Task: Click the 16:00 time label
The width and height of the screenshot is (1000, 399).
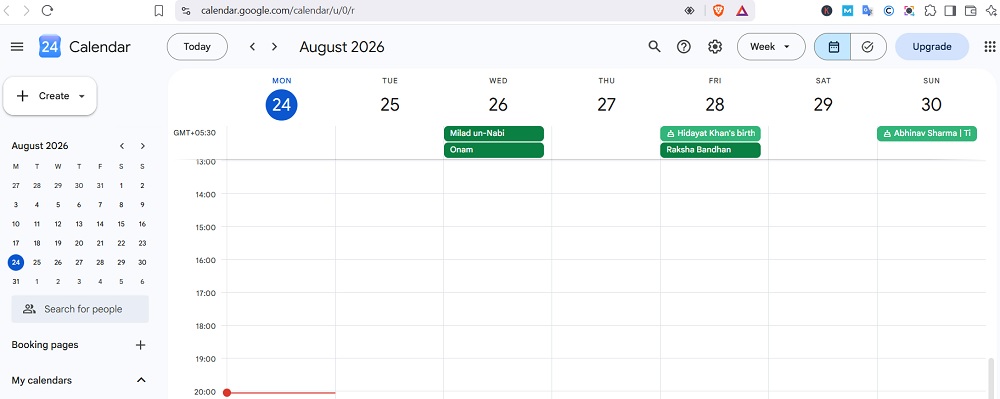Action: click(x=205, y=260)
